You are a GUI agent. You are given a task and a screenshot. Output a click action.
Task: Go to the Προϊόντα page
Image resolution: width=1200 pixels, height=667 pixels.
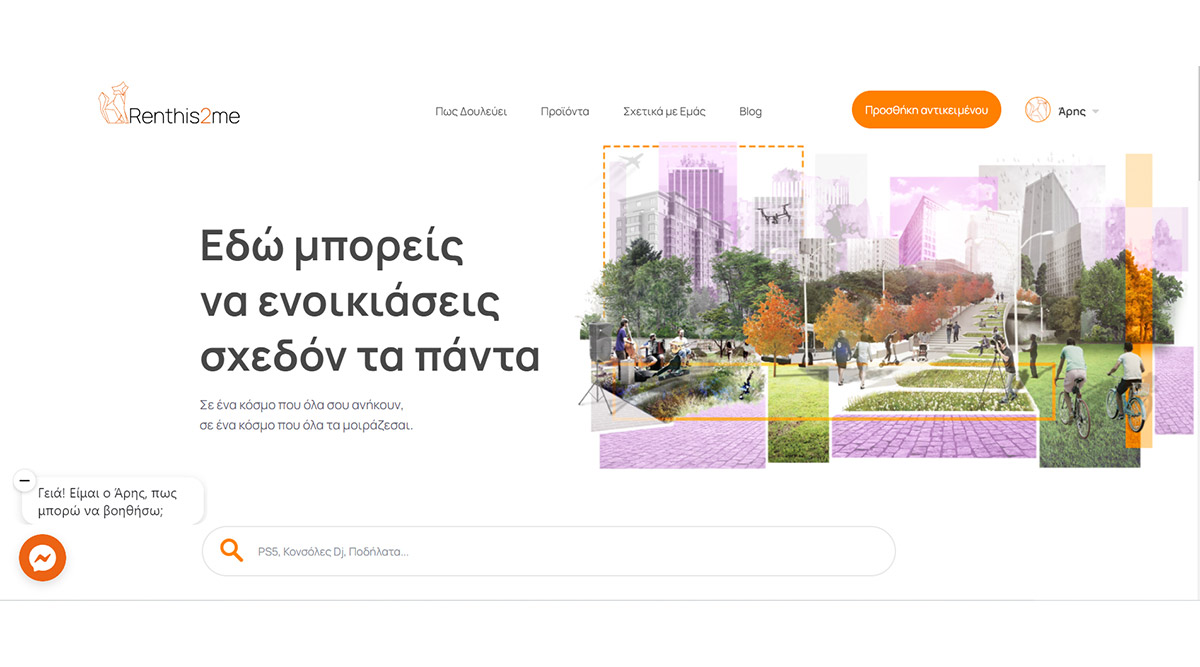[x=565, y=111]
